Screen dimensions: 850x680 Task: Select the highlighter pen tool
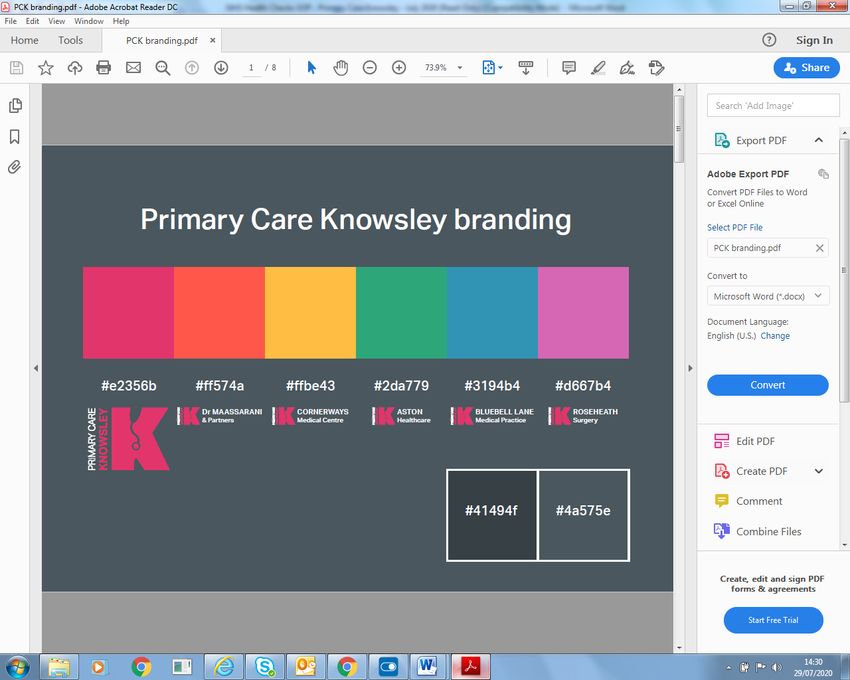[x=598, y=68]
